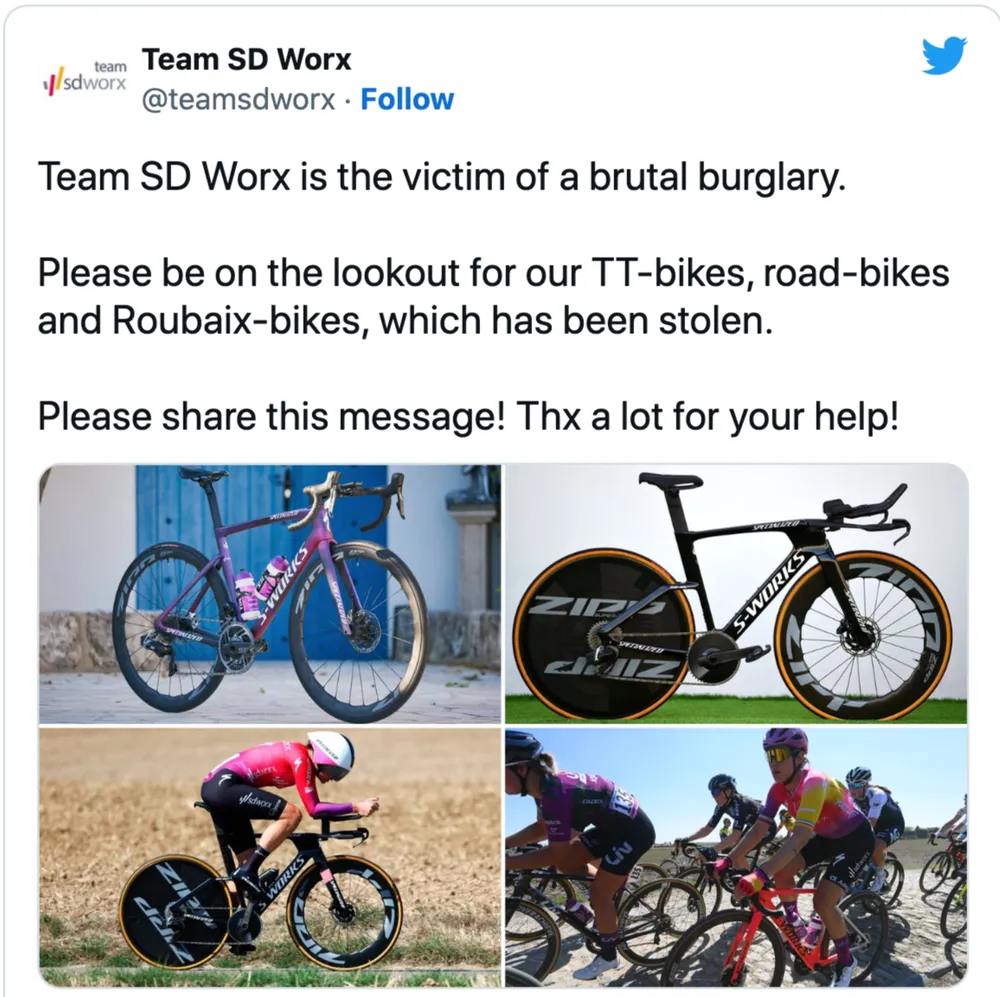
Task: Click the @teamsdworx handle
Action: point(238,100)
